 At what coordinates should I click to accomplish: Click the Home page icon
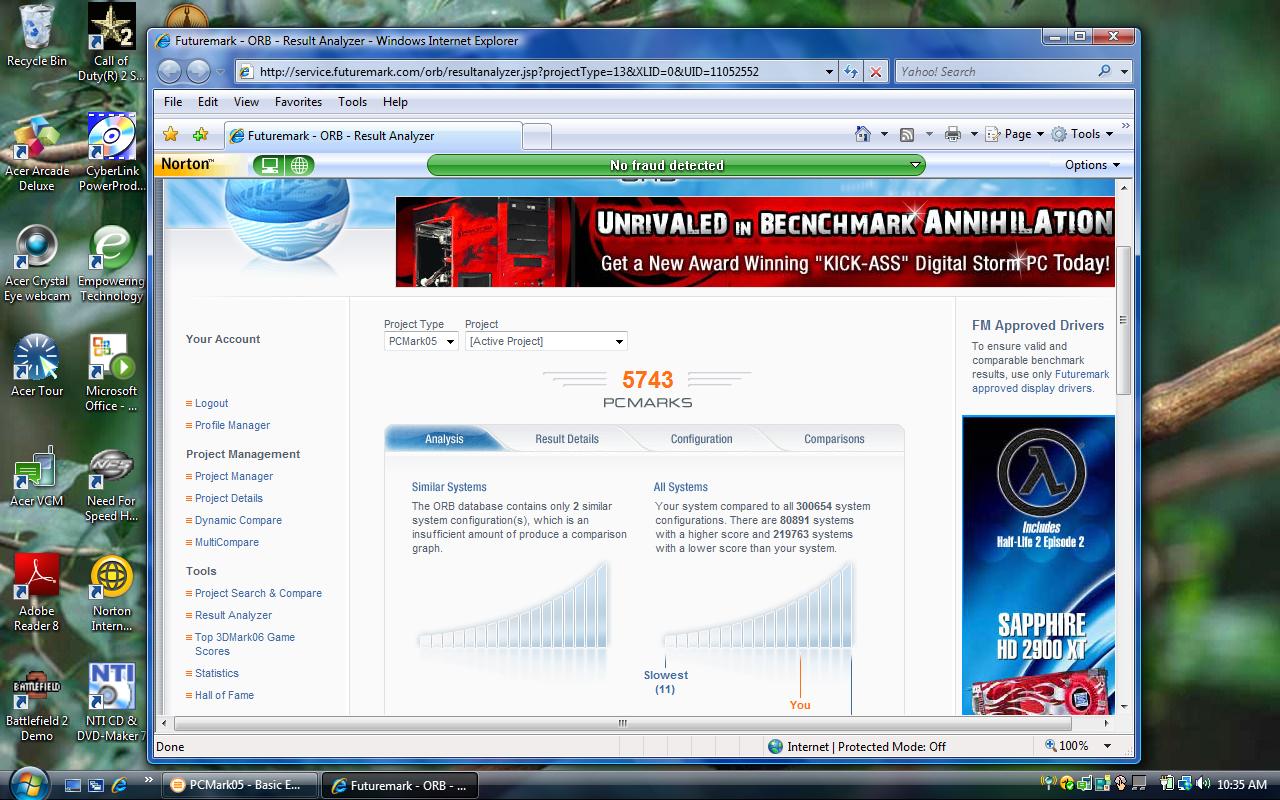pyautogui.click(x=863, y=134)
